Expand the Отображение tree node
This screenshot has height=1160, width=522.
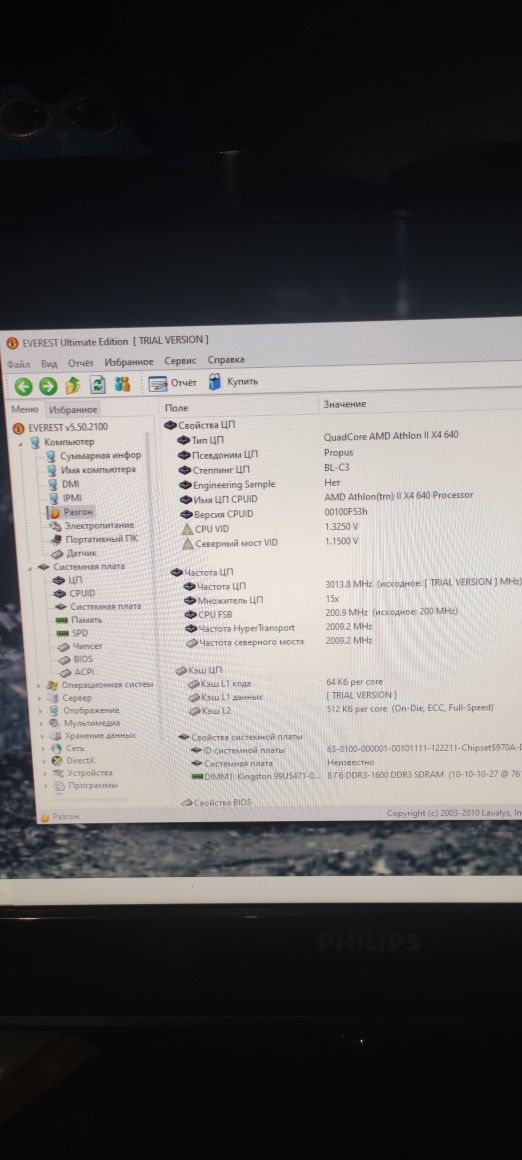41,711
